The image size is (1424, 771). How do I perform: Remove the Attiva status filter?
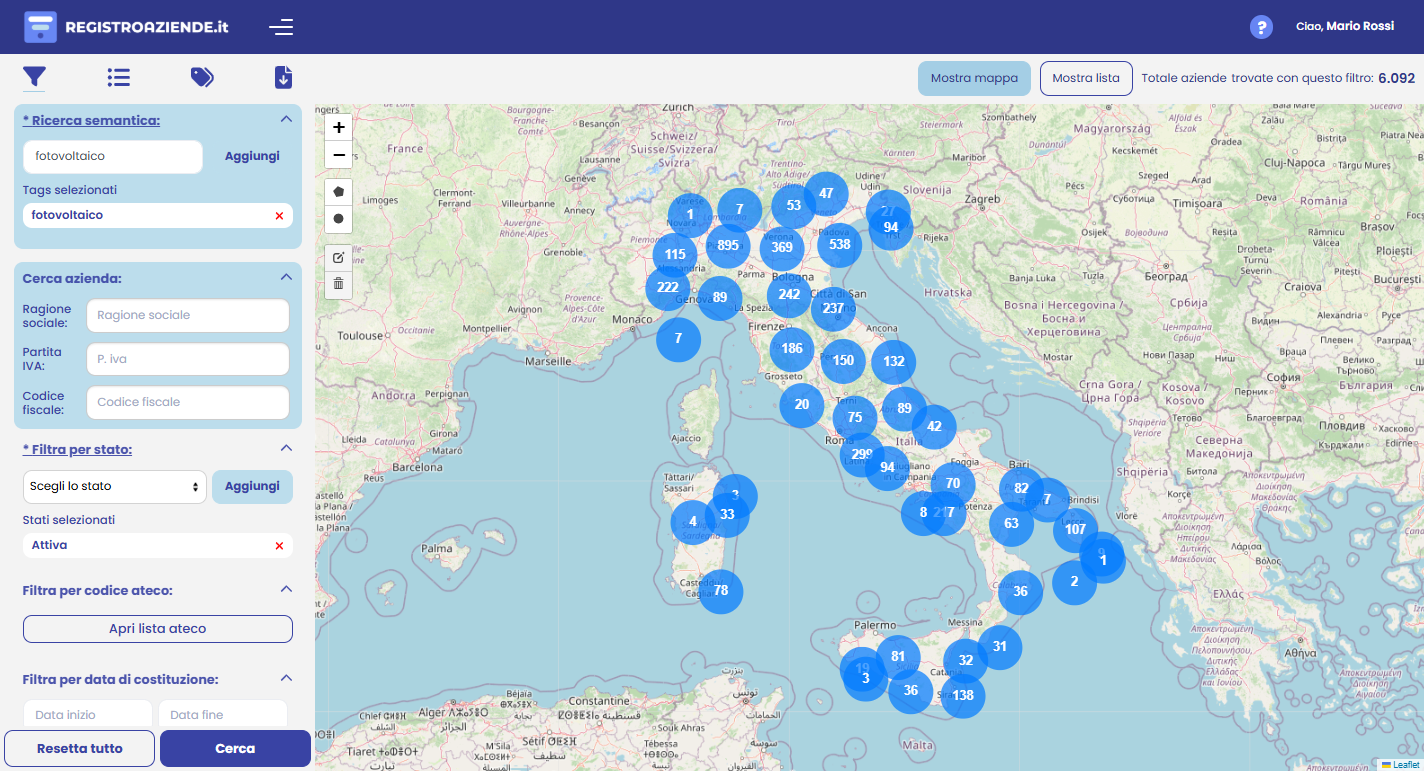pos(279,546)
